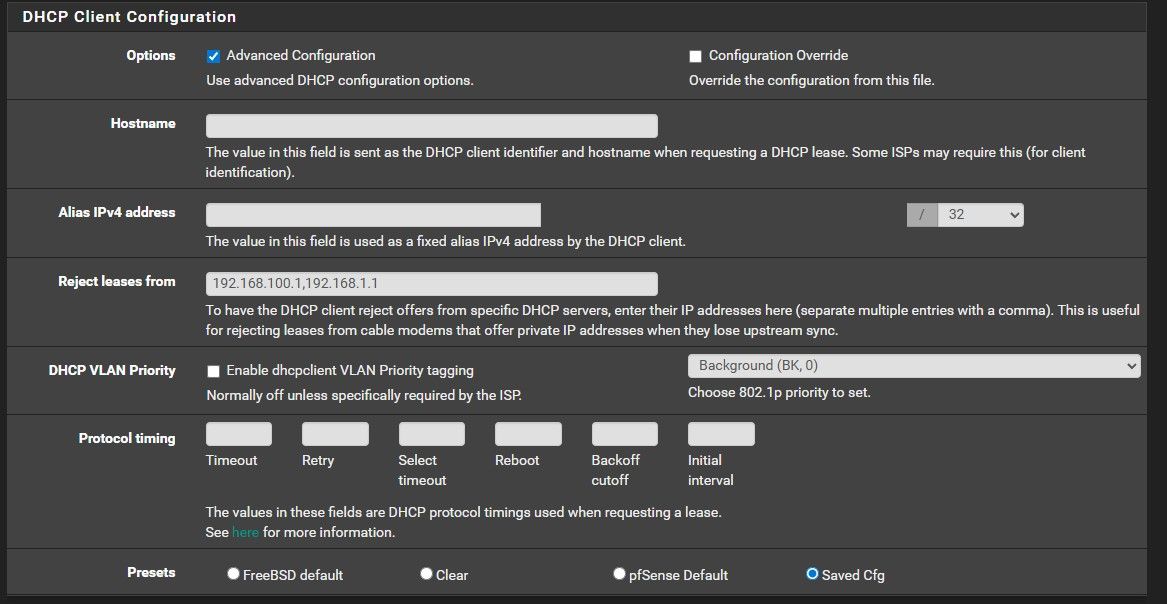1167x604 pixels.
Task: Click the 'Alias IPv4 address' label
Action: tap(117, 212)
